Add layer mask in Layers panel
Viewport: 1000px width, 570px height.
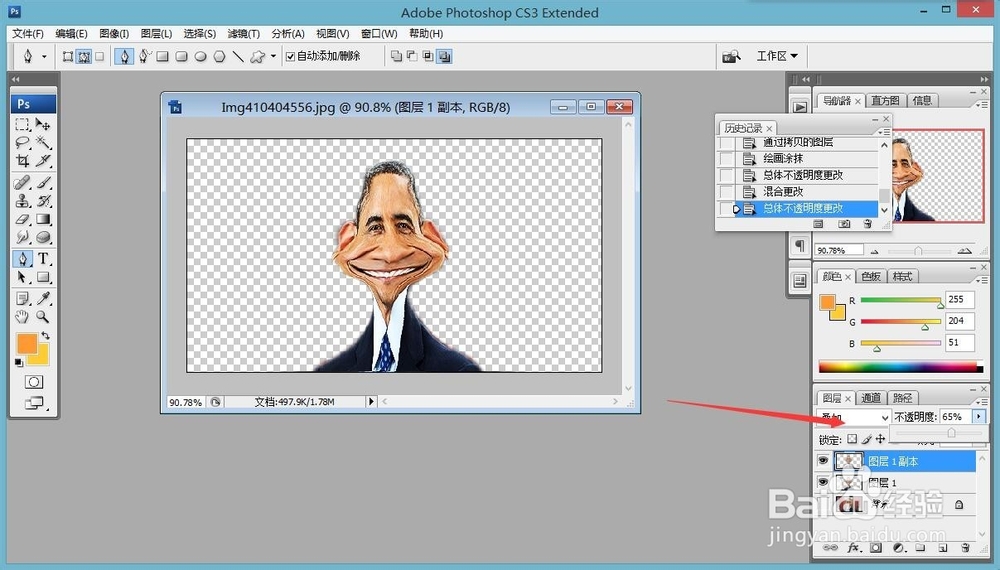[876, 548]
